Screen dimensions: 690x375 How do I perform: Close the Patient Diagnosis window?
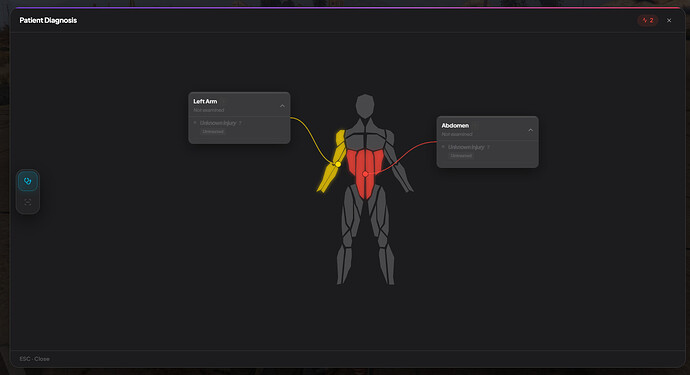coord(669,20)
